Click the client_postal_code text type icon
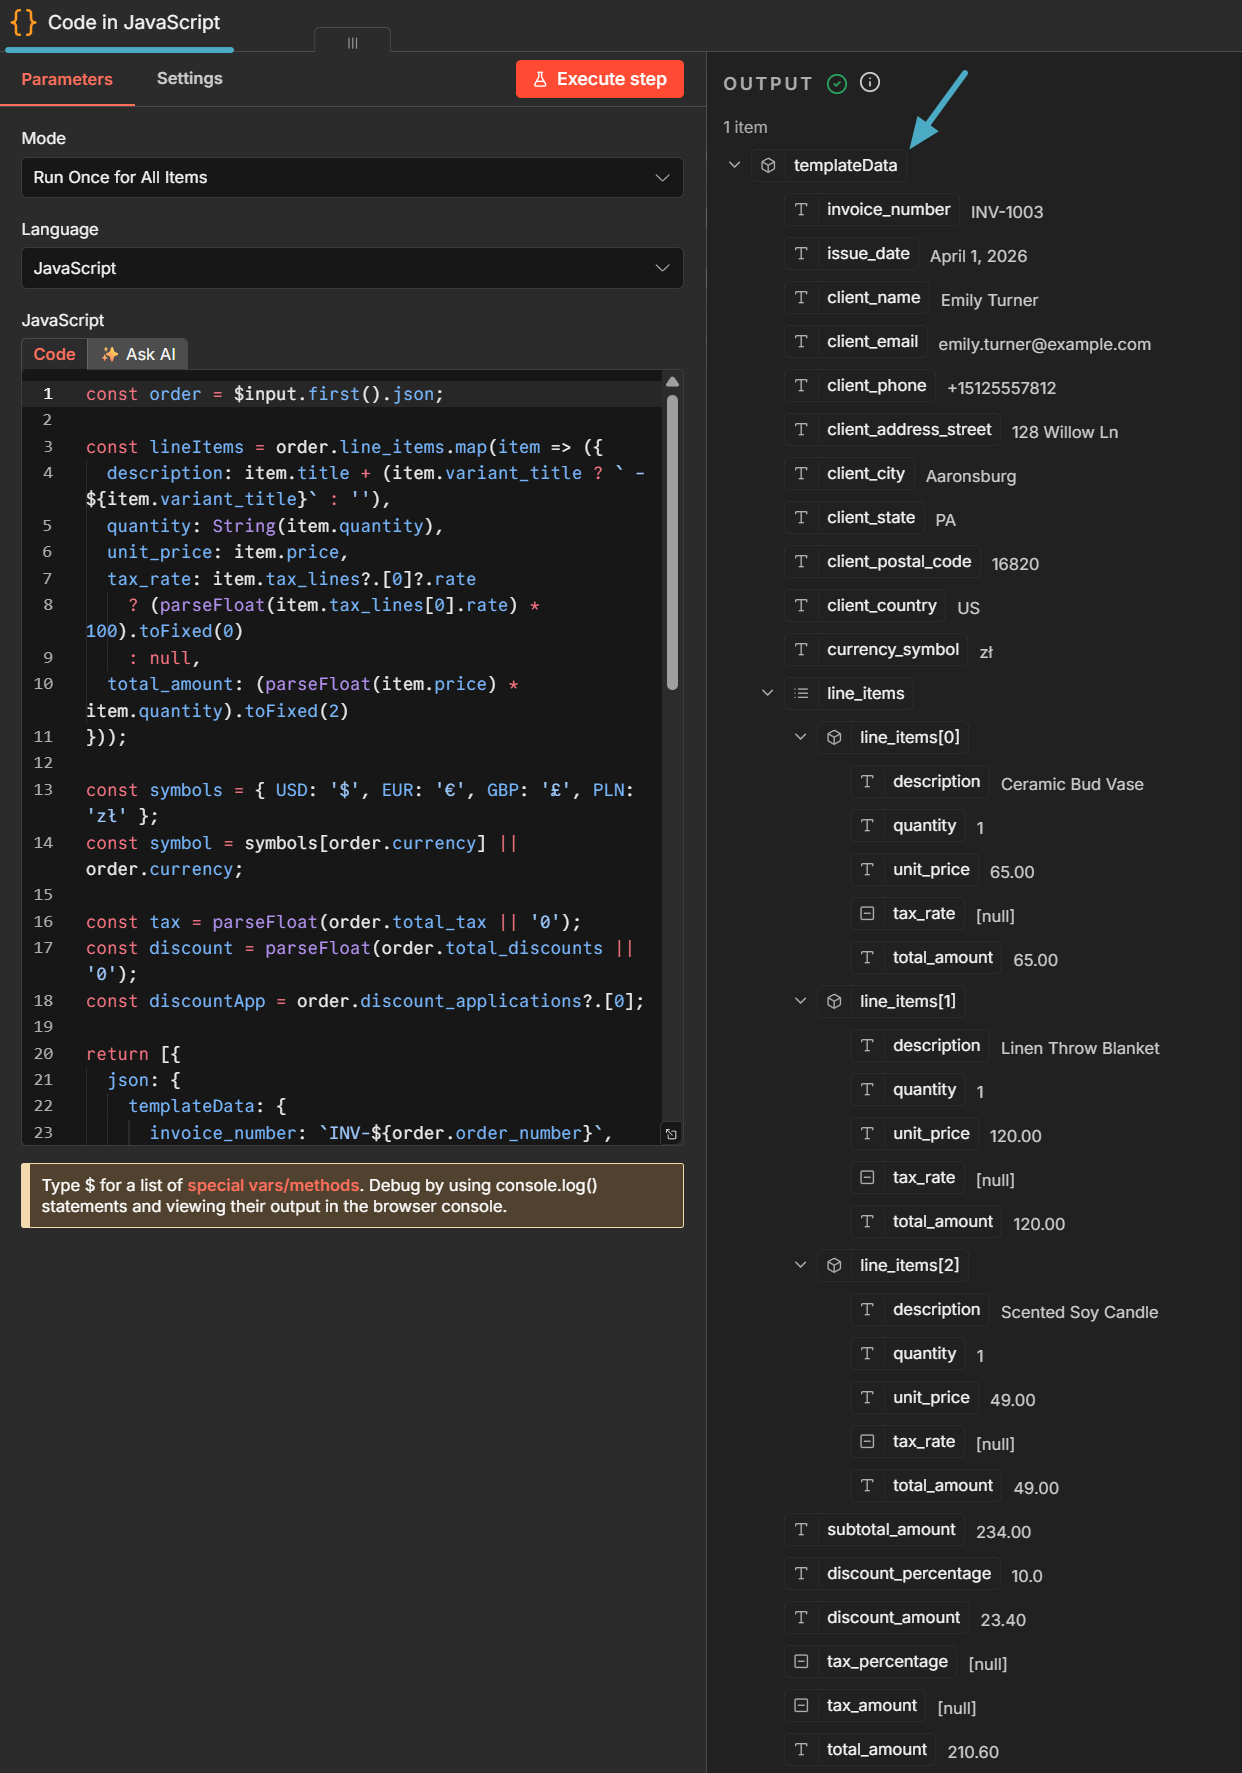 point(801,561)
